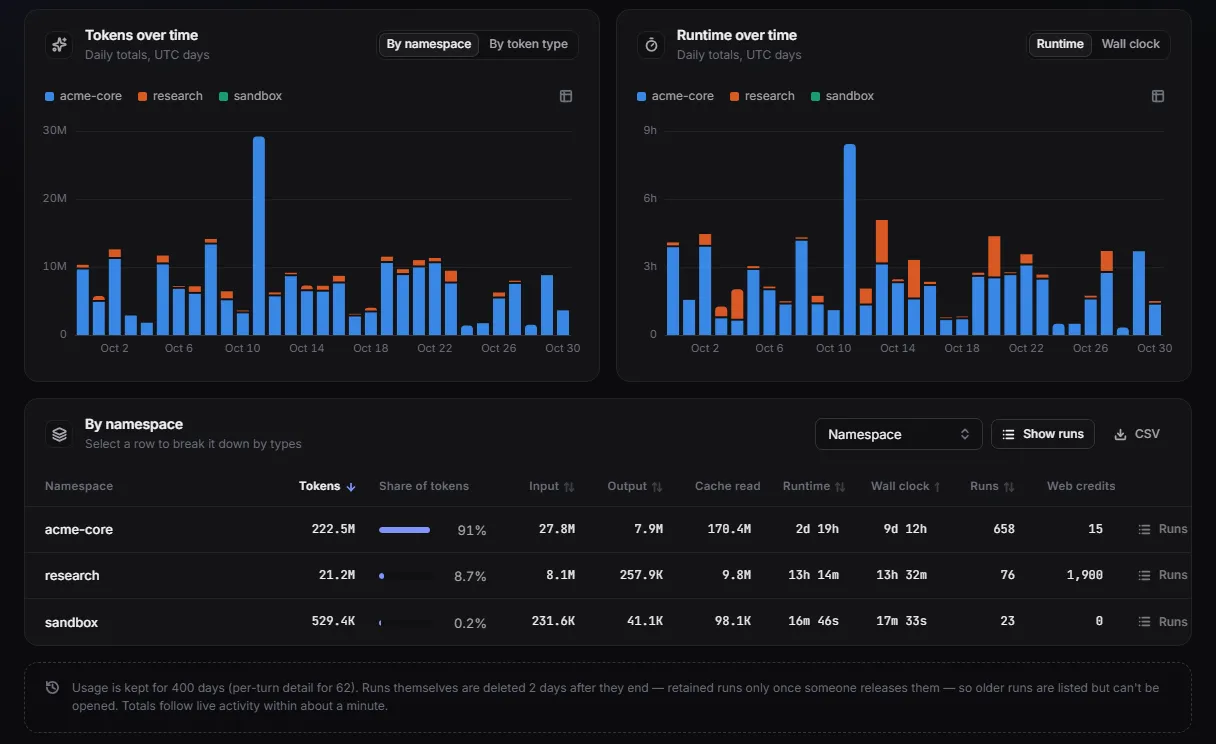Click the sort arrow icon next to Tokens column
The width and height of the screenshot is (1216, 744).
click(351, 487)
